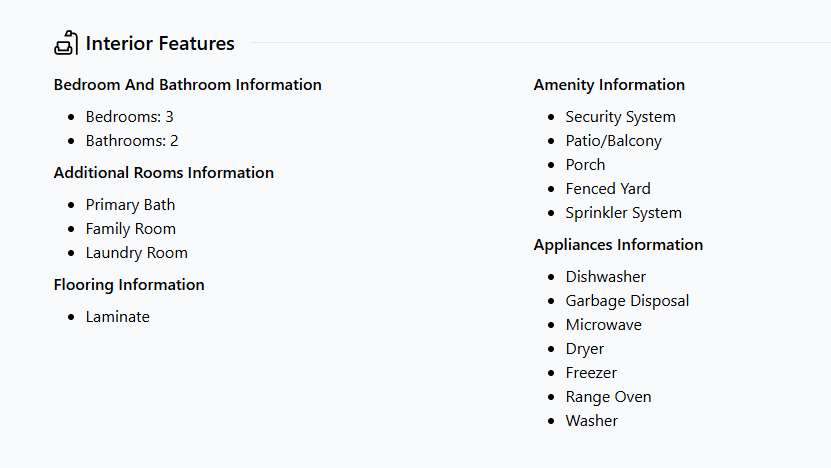Click the Amenity Information heading
The width and height of the screenshot is (831, 468).
609,85
